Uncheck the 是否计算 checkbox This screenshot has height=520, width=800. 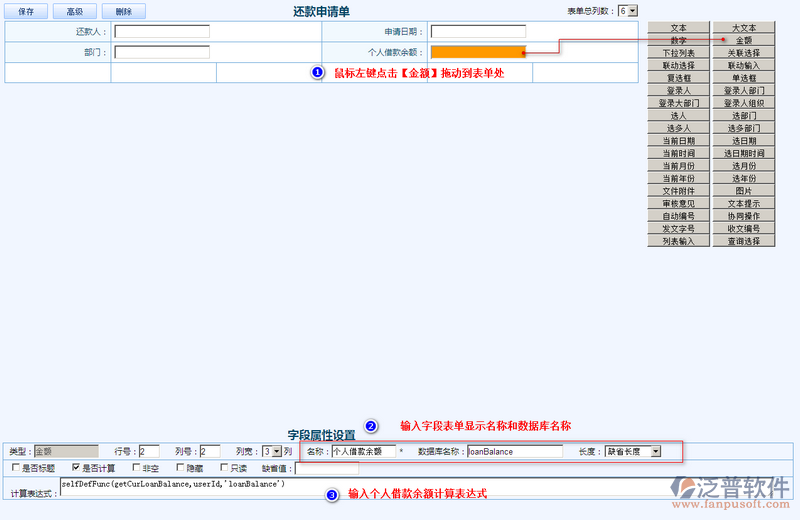click(x=76, y=467)
